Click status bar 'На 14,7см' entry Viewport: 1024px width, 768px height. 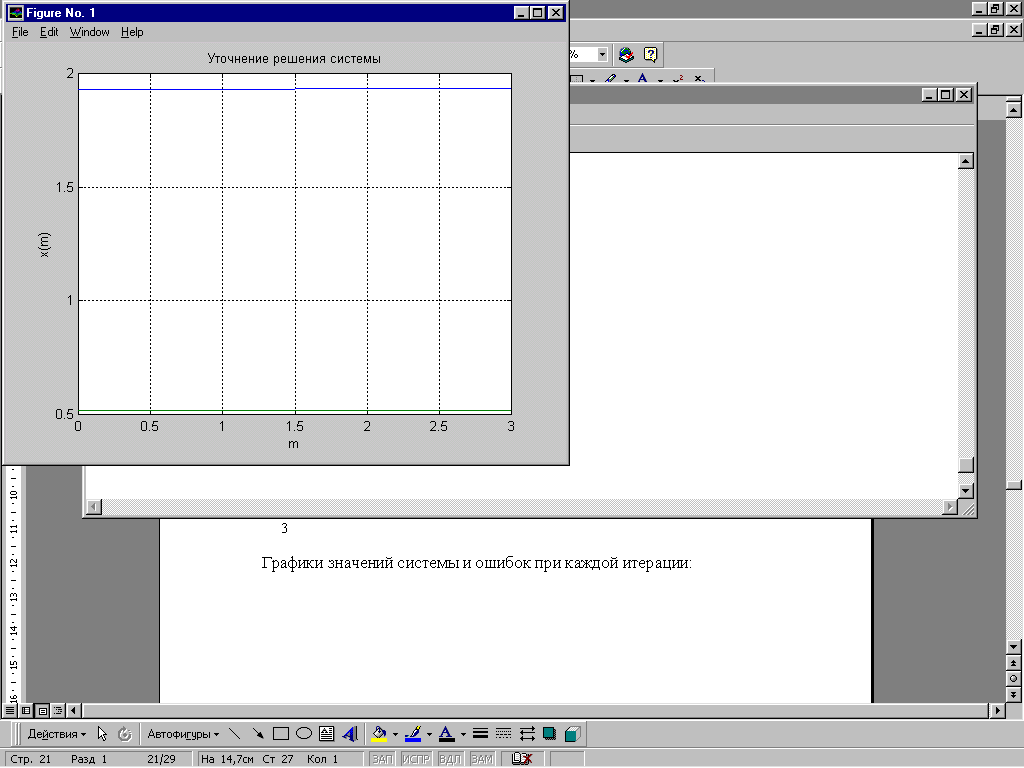pyautogui.click(x=227, y=759)
